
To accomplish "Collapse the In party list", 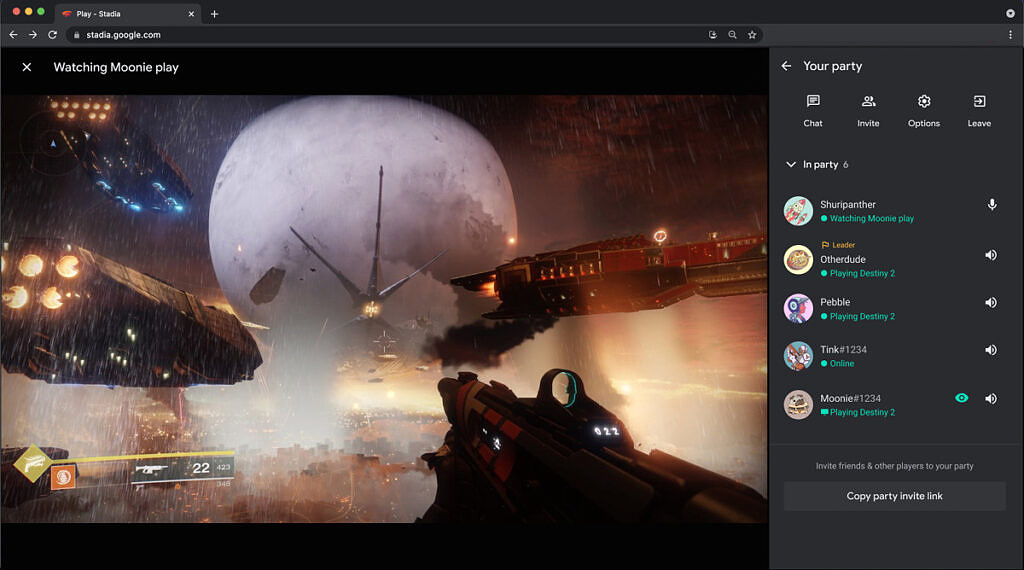I will coord(791,165).
